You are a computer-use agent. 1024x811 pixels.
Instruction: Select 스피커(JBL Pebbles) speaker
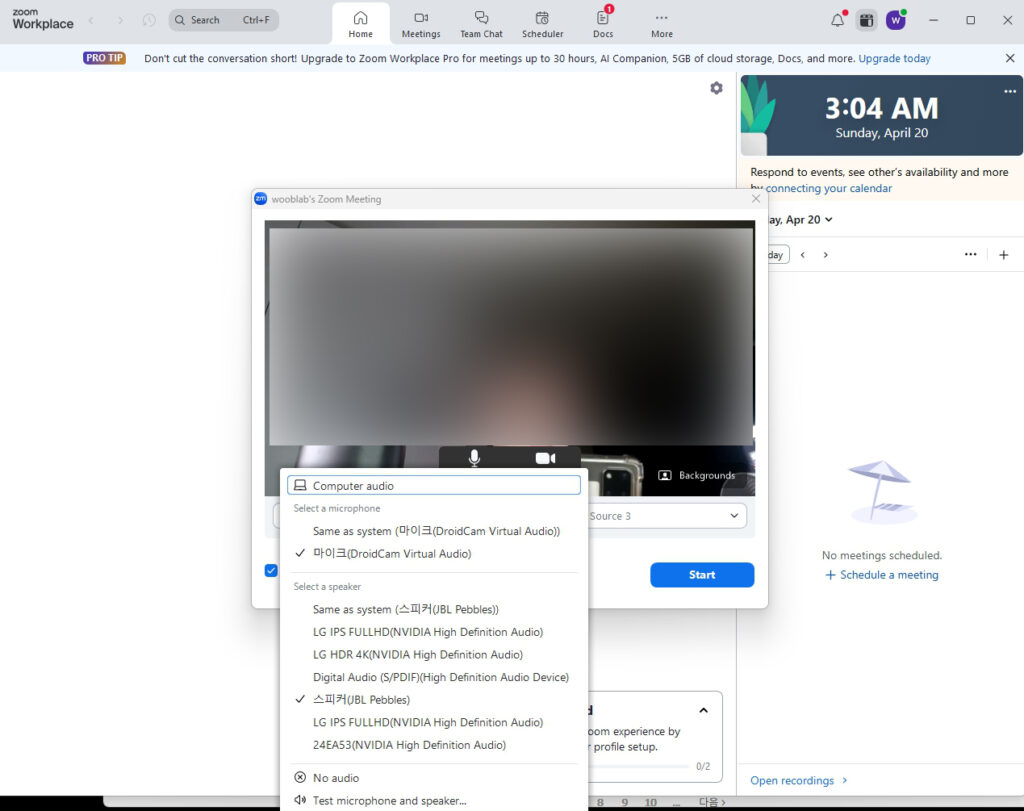point(434,699)
